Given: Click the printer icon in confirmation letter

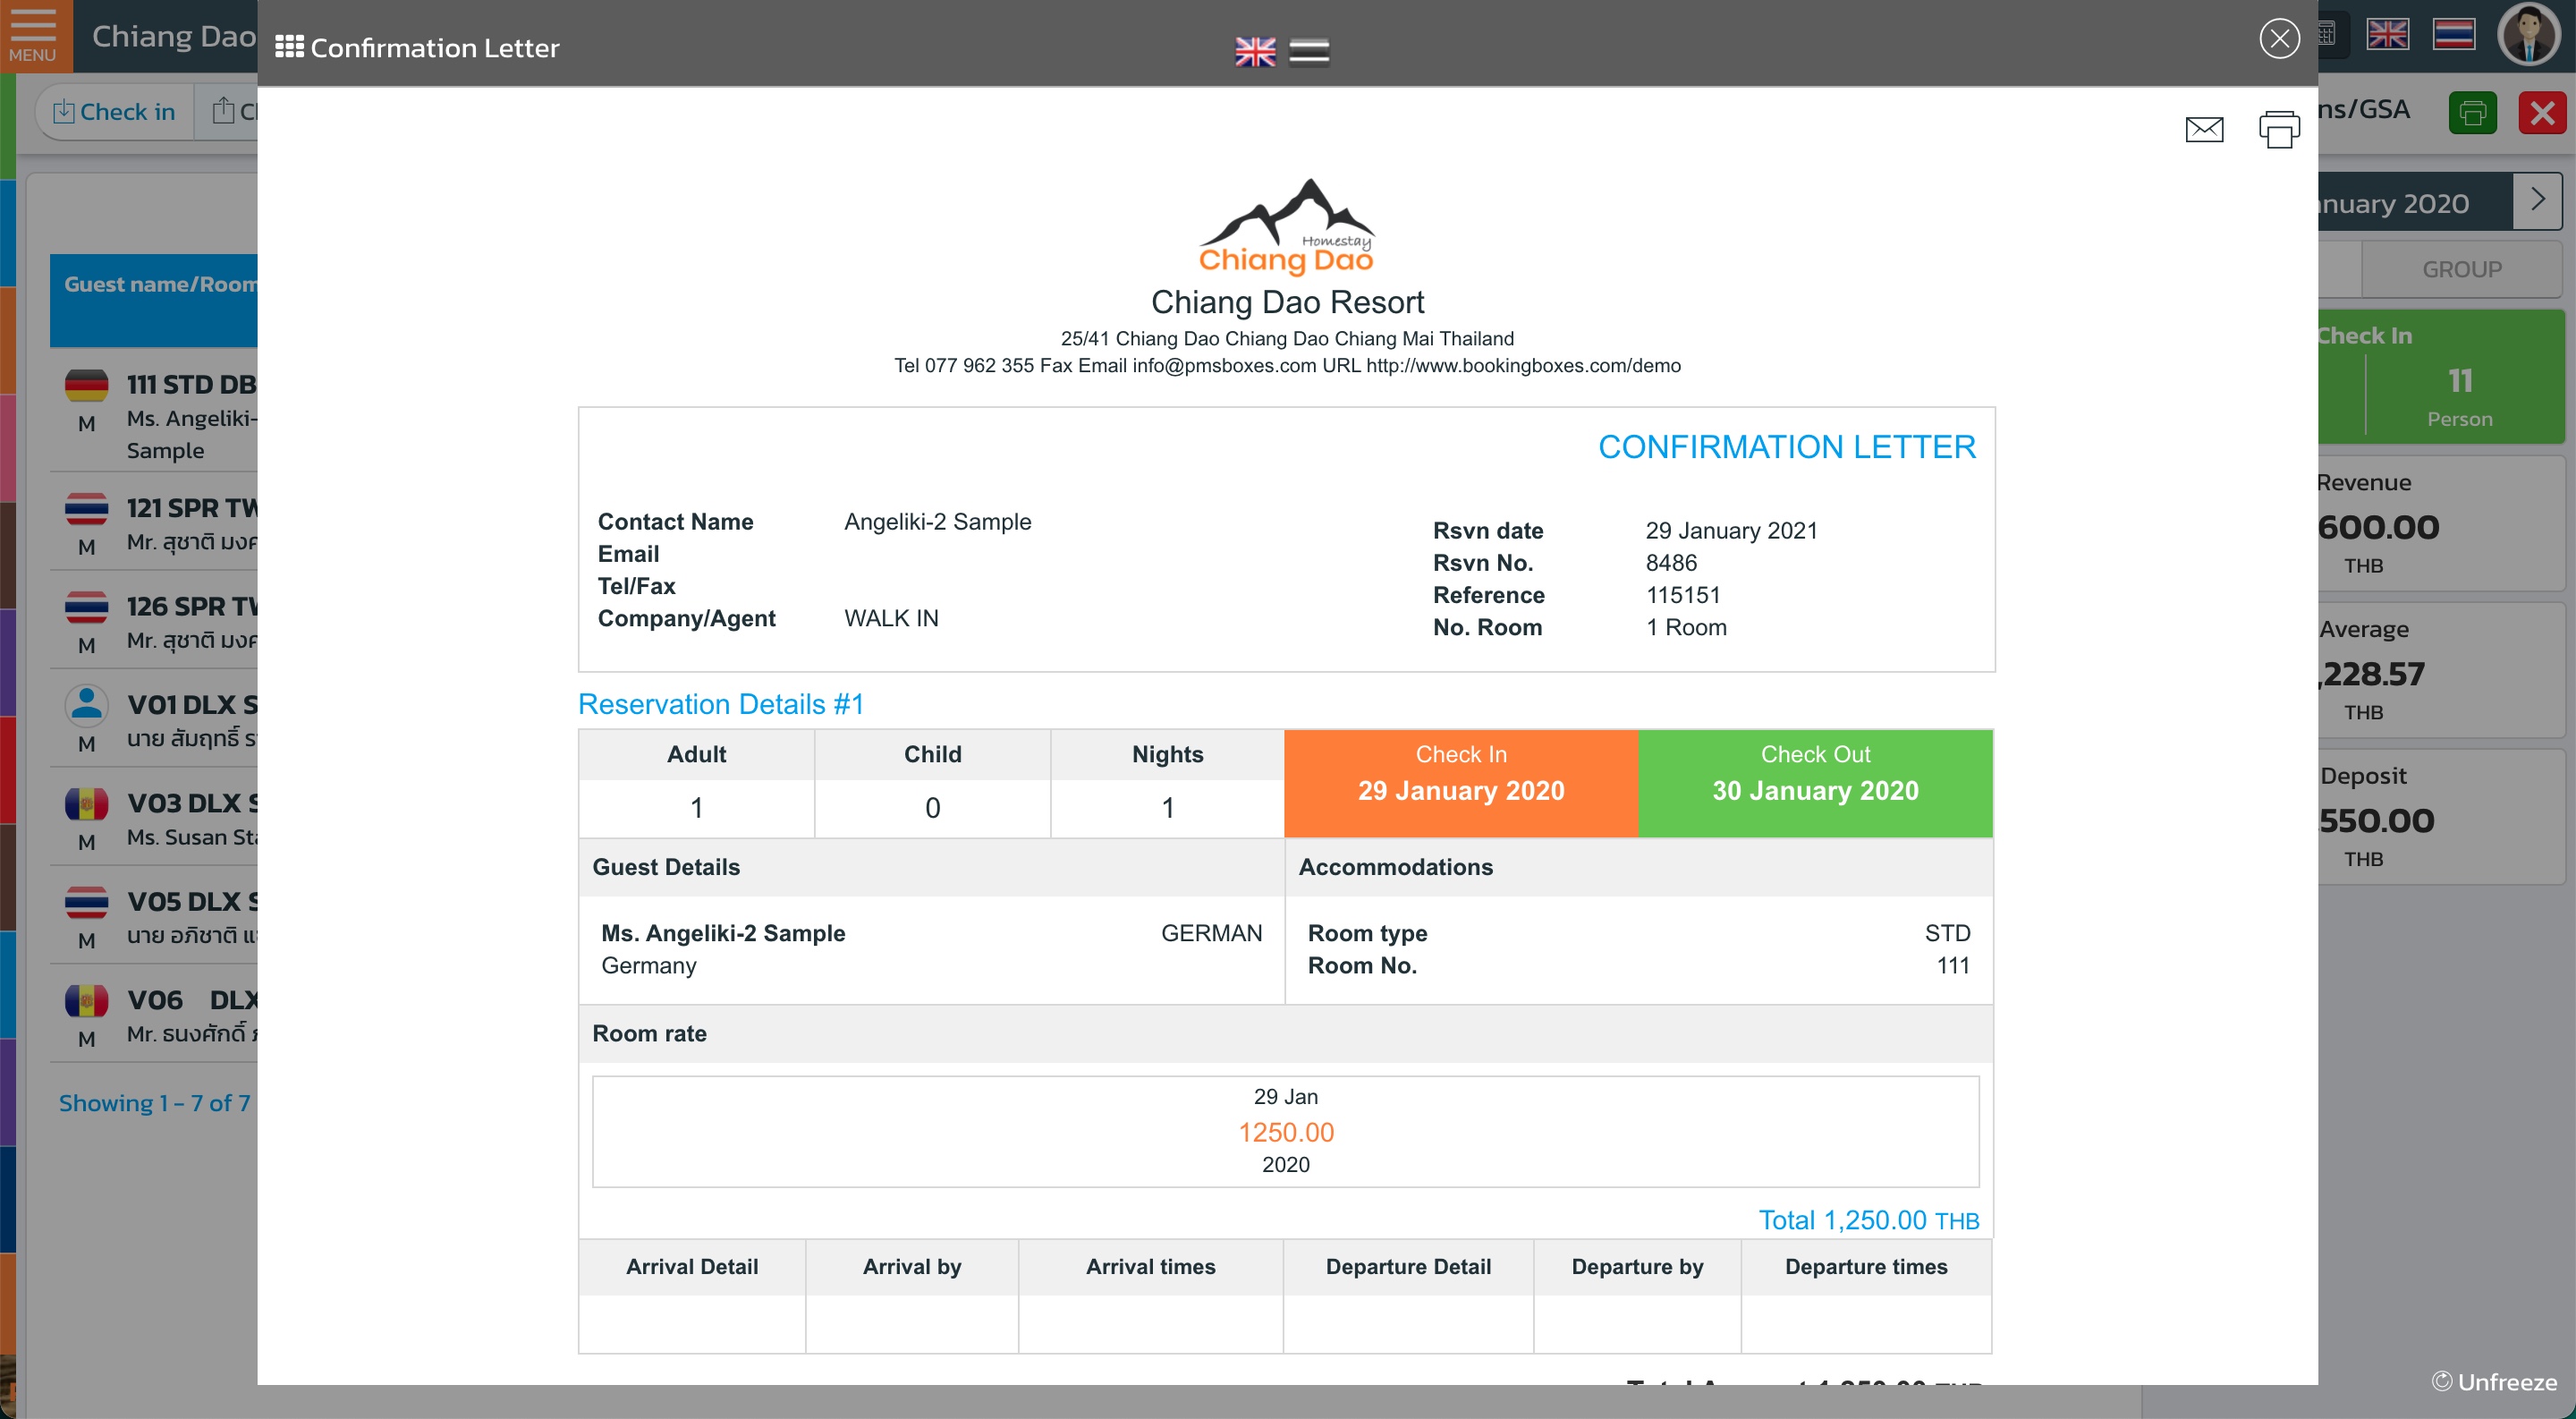Looking at the screenshot, I should [x=2279, y=130].
